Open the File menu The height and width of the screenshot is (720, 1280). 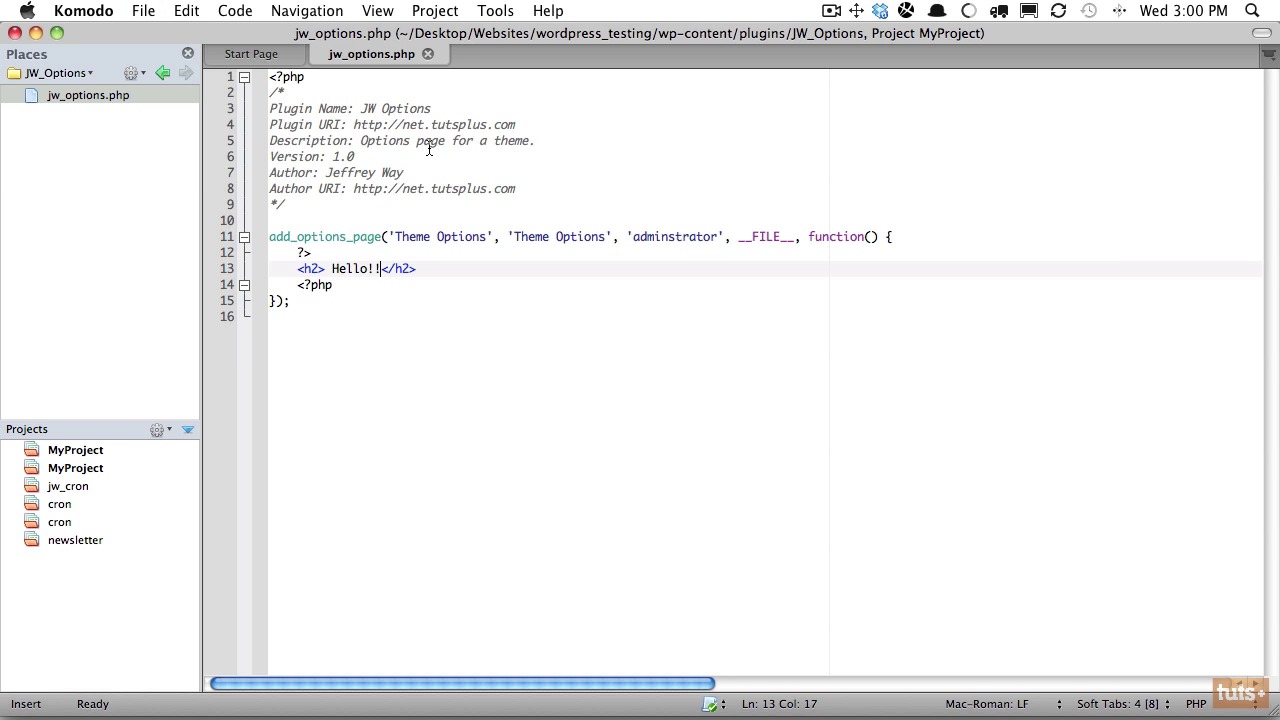(x=143, y=11)
